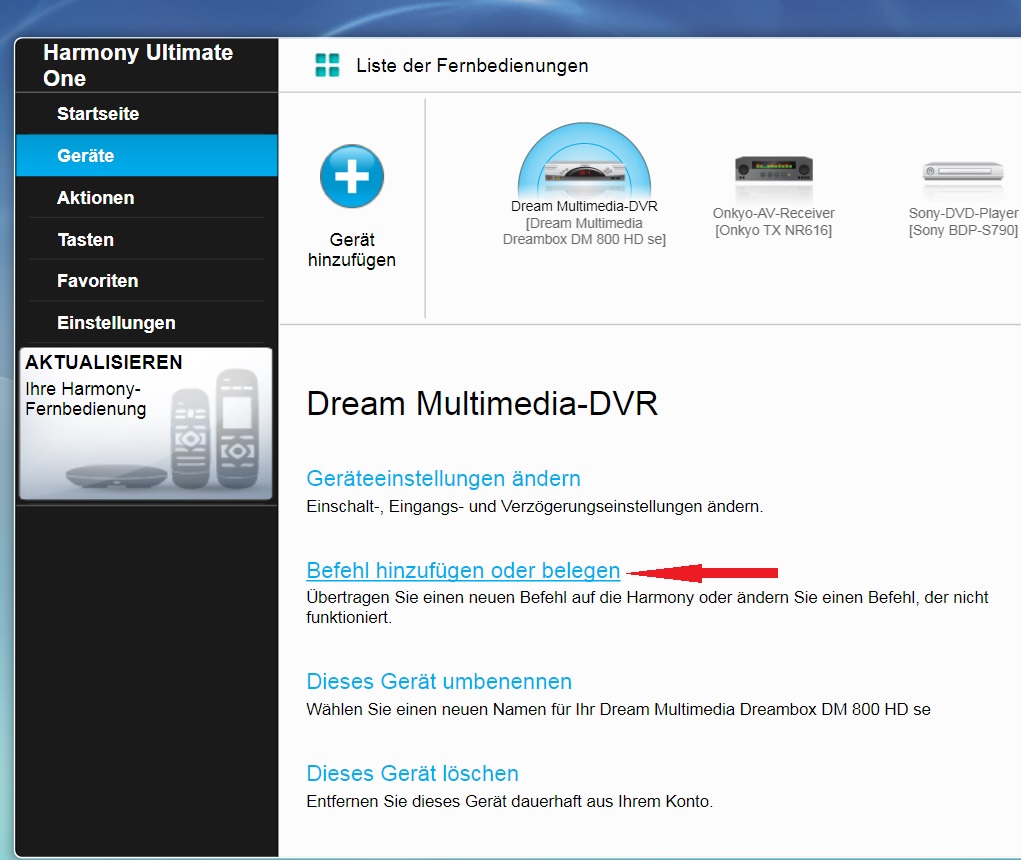Open the Geräteeinstellungen ändern link
Screen dimensions: 1021x860
(443, 478)
